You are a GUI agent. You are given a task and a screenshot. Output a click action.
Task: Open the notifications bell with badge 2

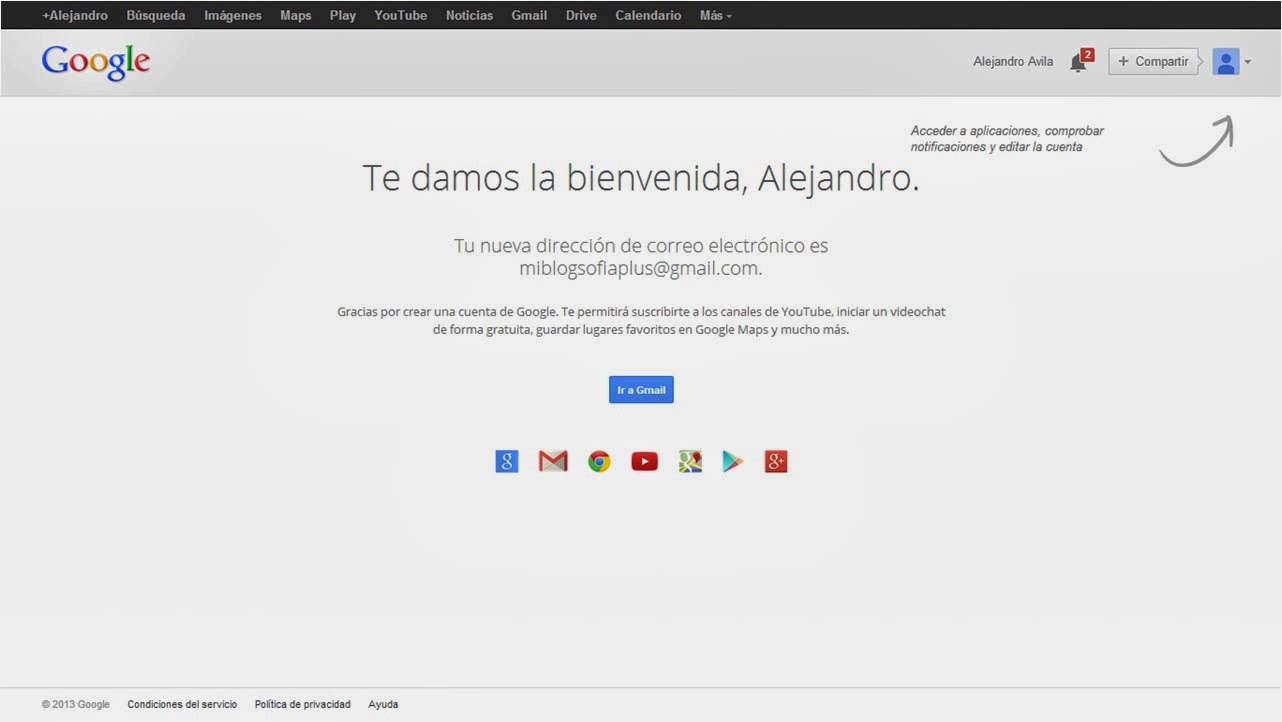click(1081, 61)
